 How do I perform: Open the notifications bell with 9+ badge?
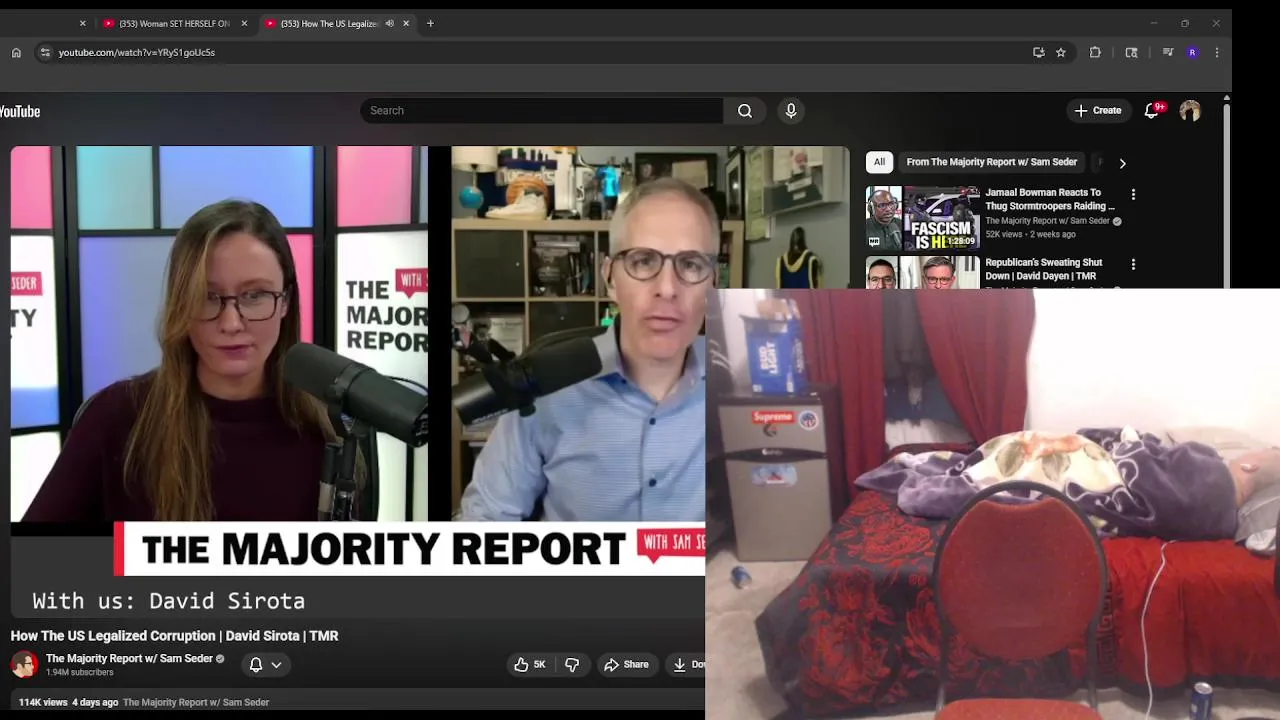tap(1152, 110)
